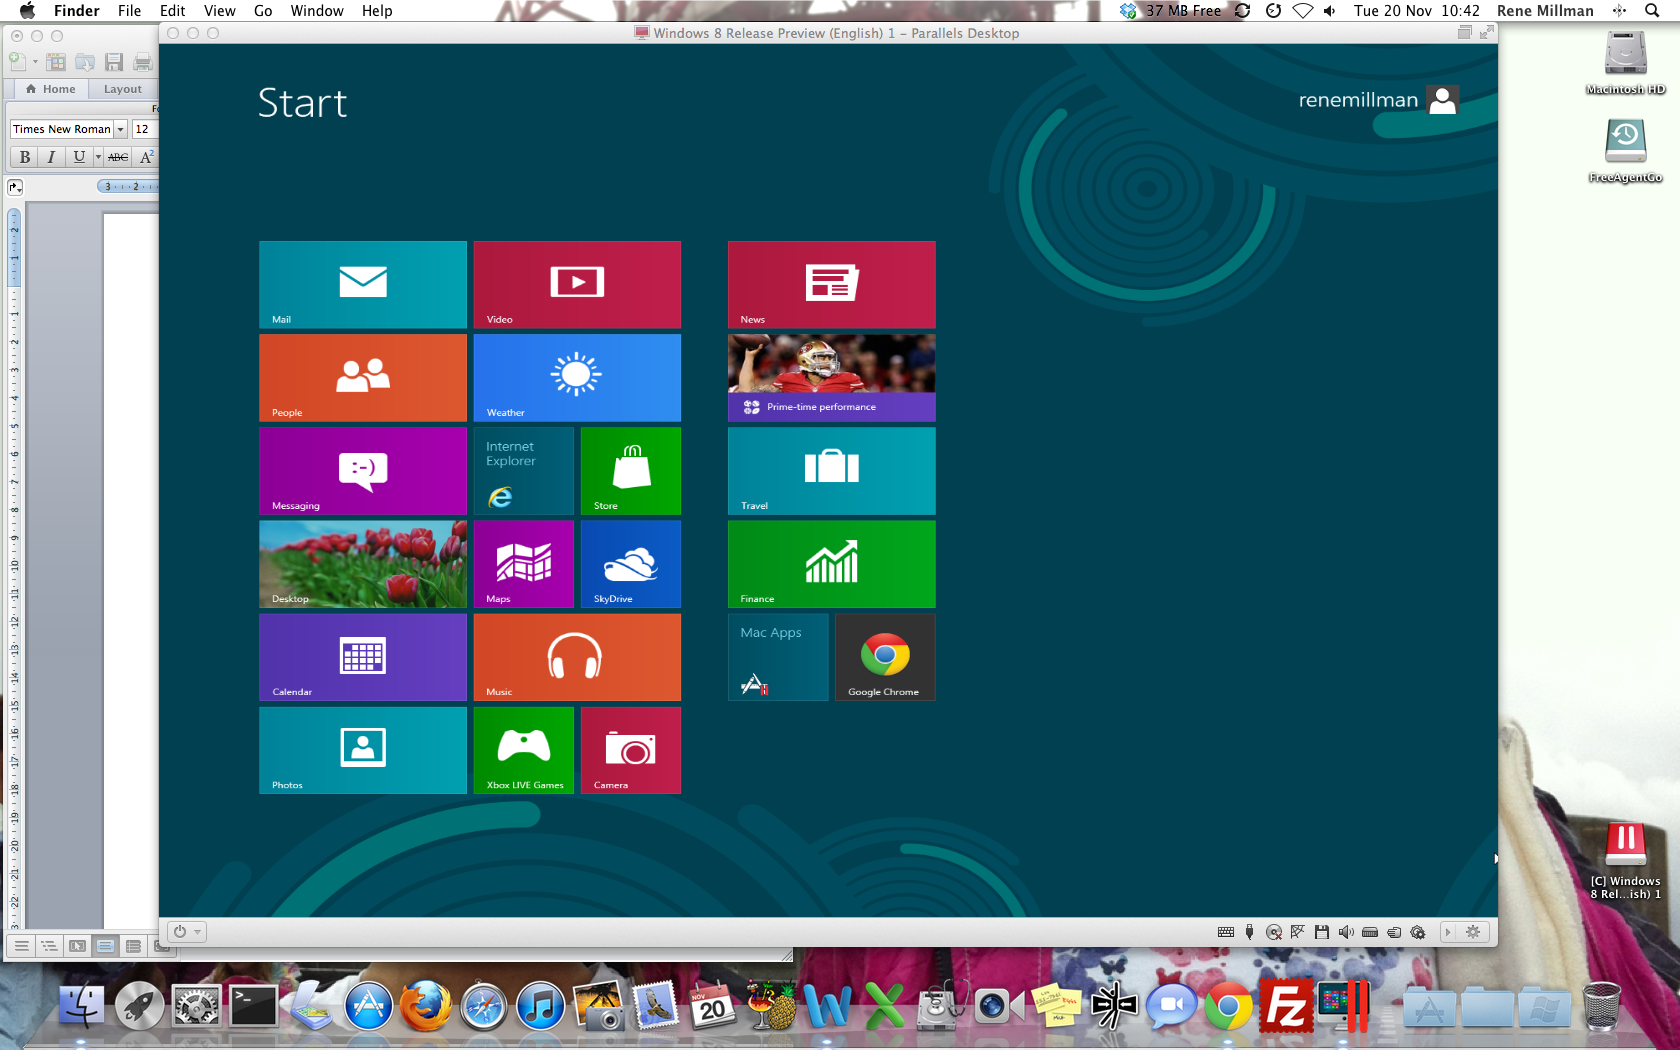The height and width of the screenshot is (1050, 1680).
Task: Toggle Underline formatting in Word
Action: point(79,157)
